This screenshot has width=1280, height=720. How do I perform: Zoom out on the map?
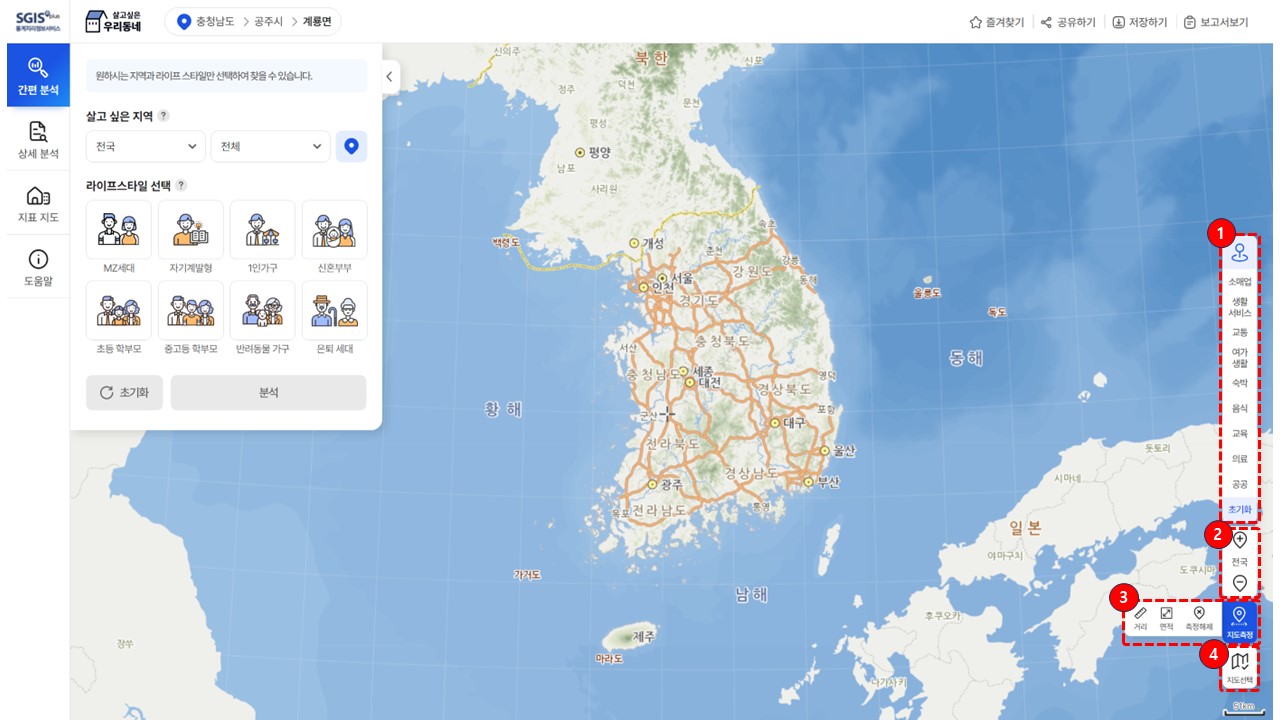pyautogui.click(x=1240, y=583)
